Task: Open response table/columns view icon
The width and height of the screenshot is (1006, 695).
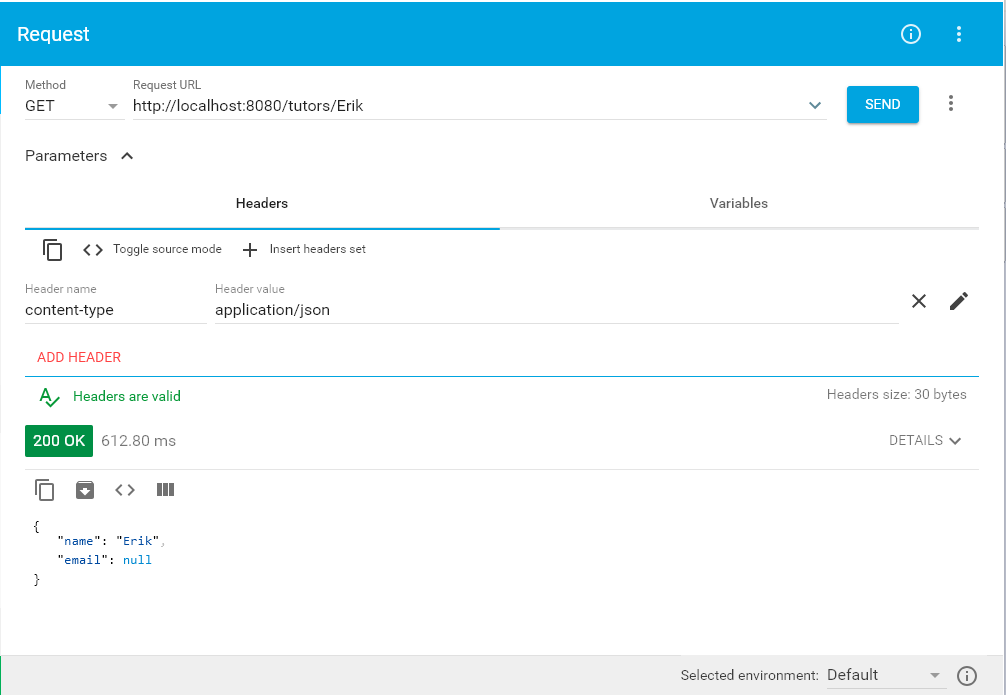Action: [x=166, y=490]
